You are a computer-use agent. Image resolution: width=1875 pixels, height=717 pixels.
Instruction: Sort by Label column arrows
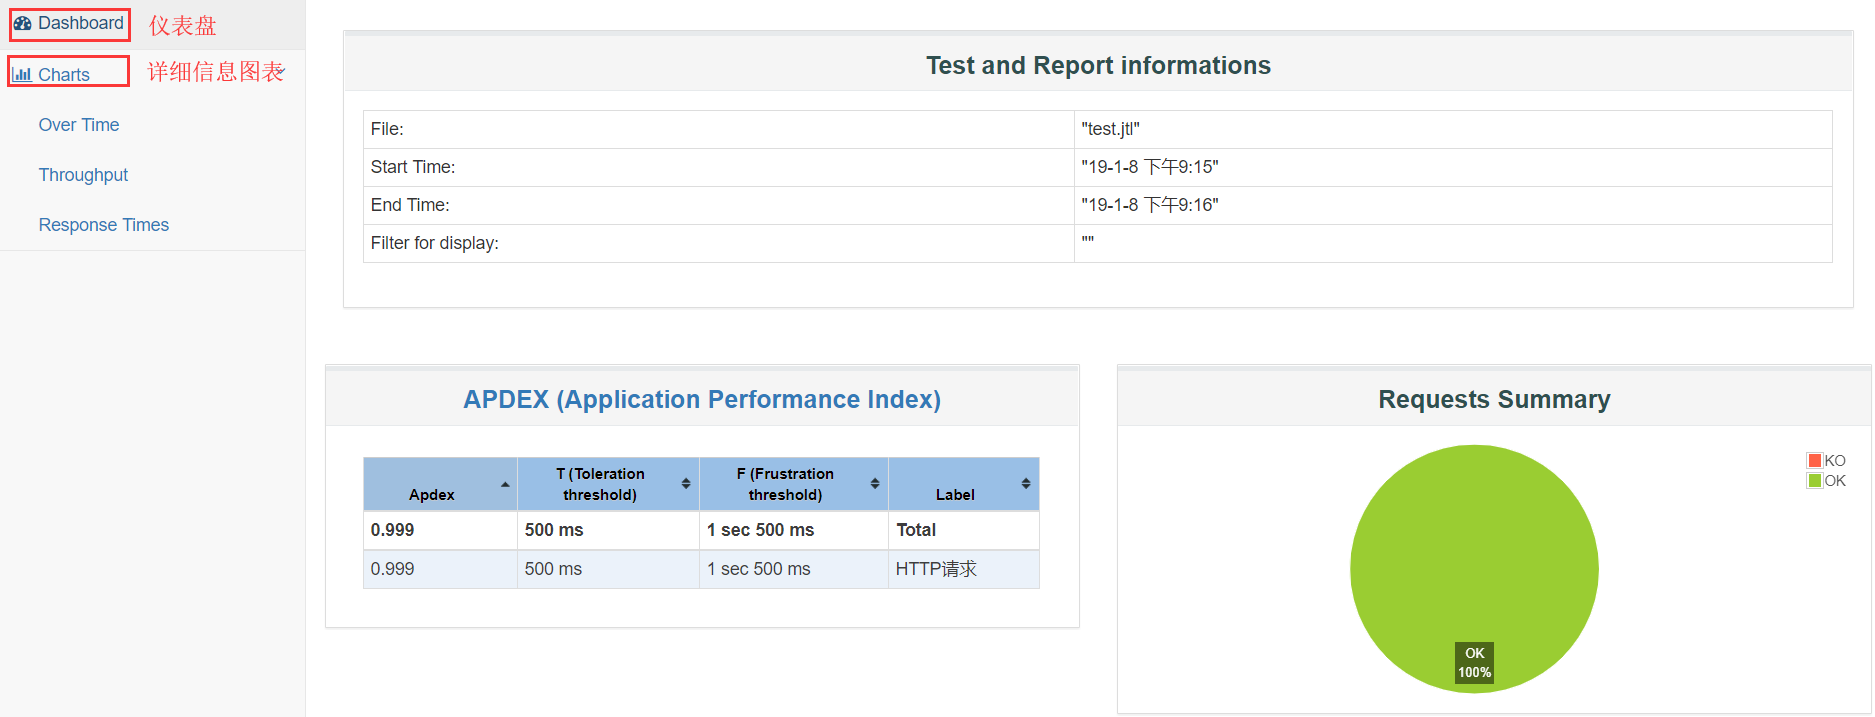1026,484
